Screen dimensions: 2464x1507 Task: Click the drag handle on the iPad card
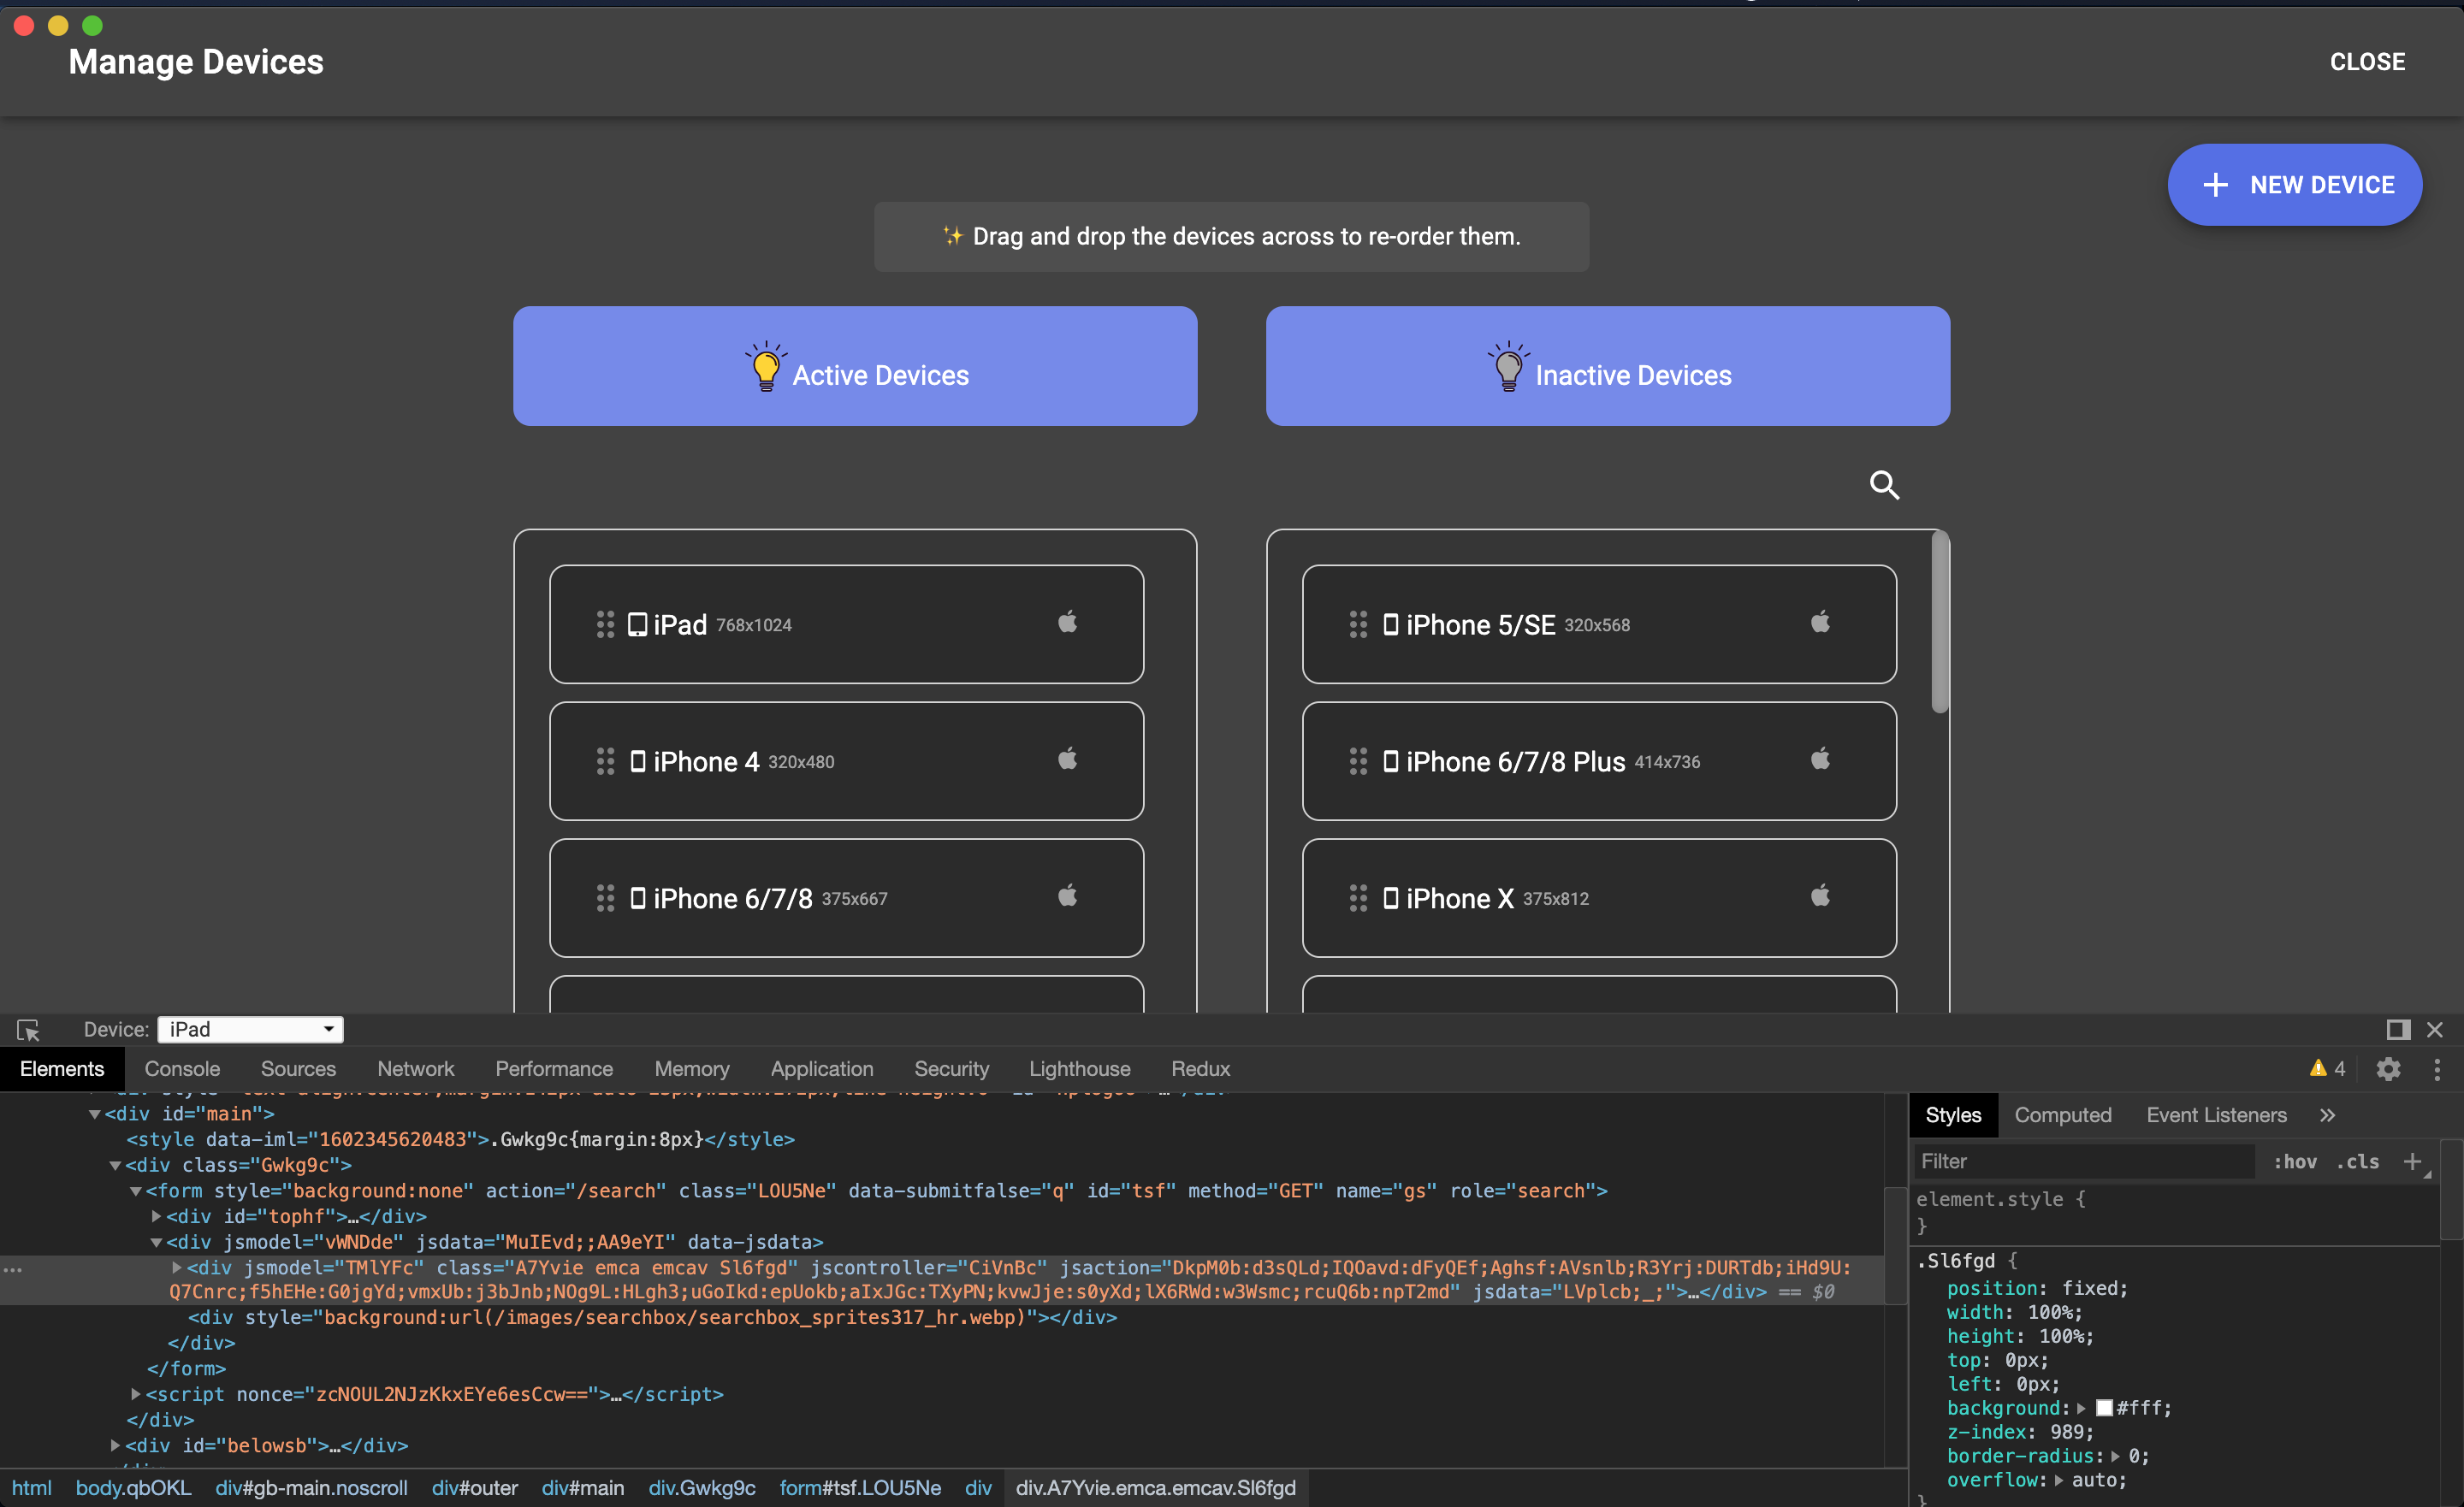[x=605, y=624]
